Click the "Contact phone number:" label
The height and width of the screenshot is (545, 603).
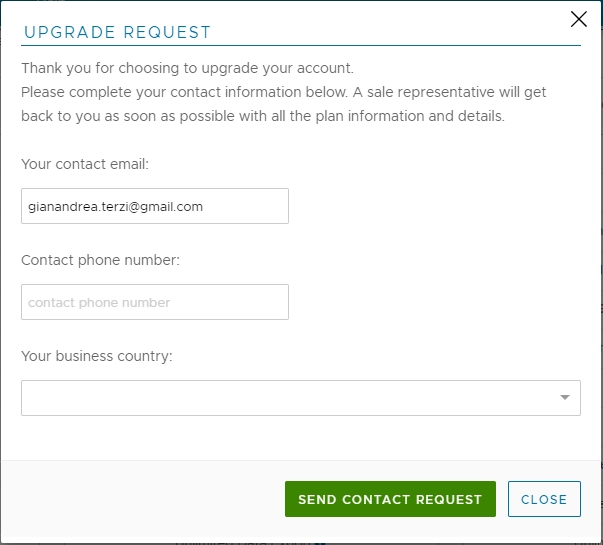tap(100, 260)
